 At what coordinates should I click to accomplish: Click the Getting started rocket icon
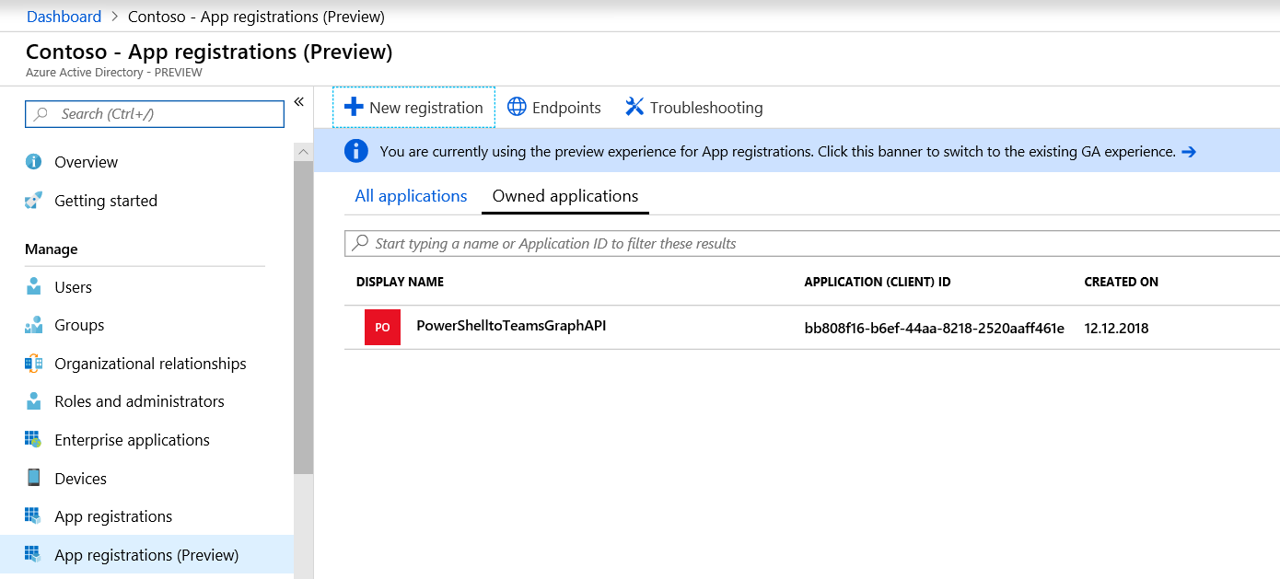(34, 201)
